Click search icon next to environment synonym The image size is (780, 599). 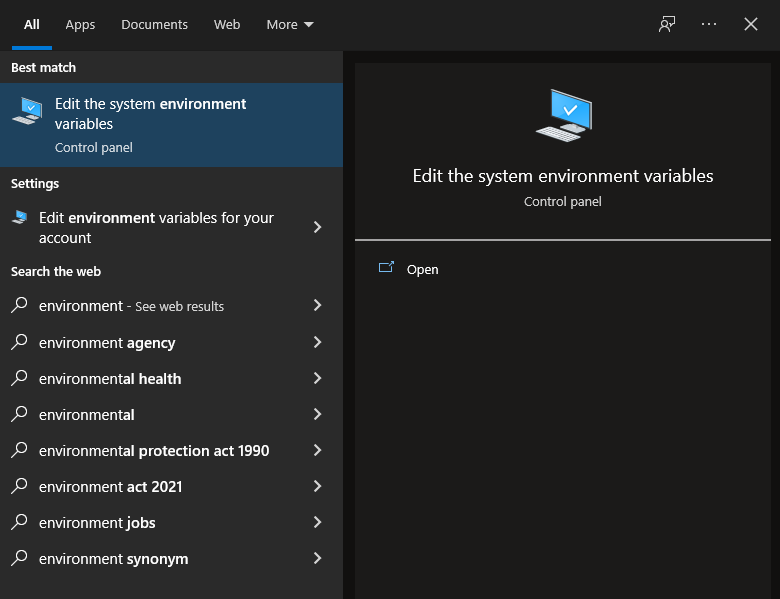19,558
